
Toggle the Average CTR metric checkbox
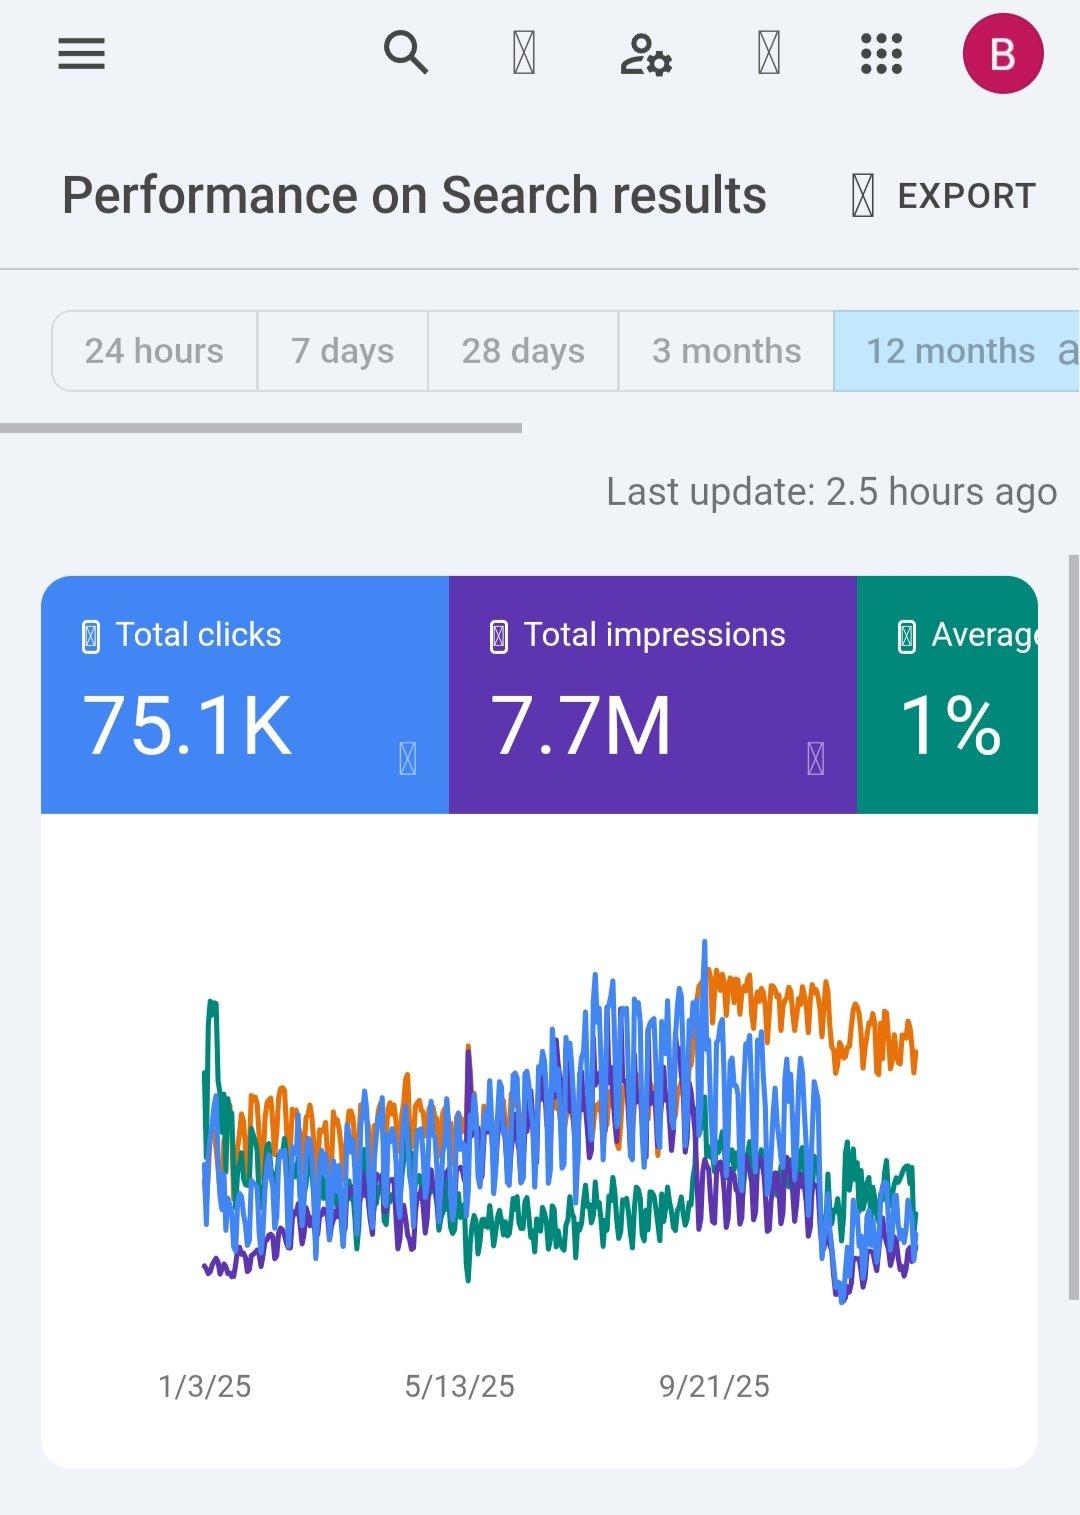pos(907,637)
